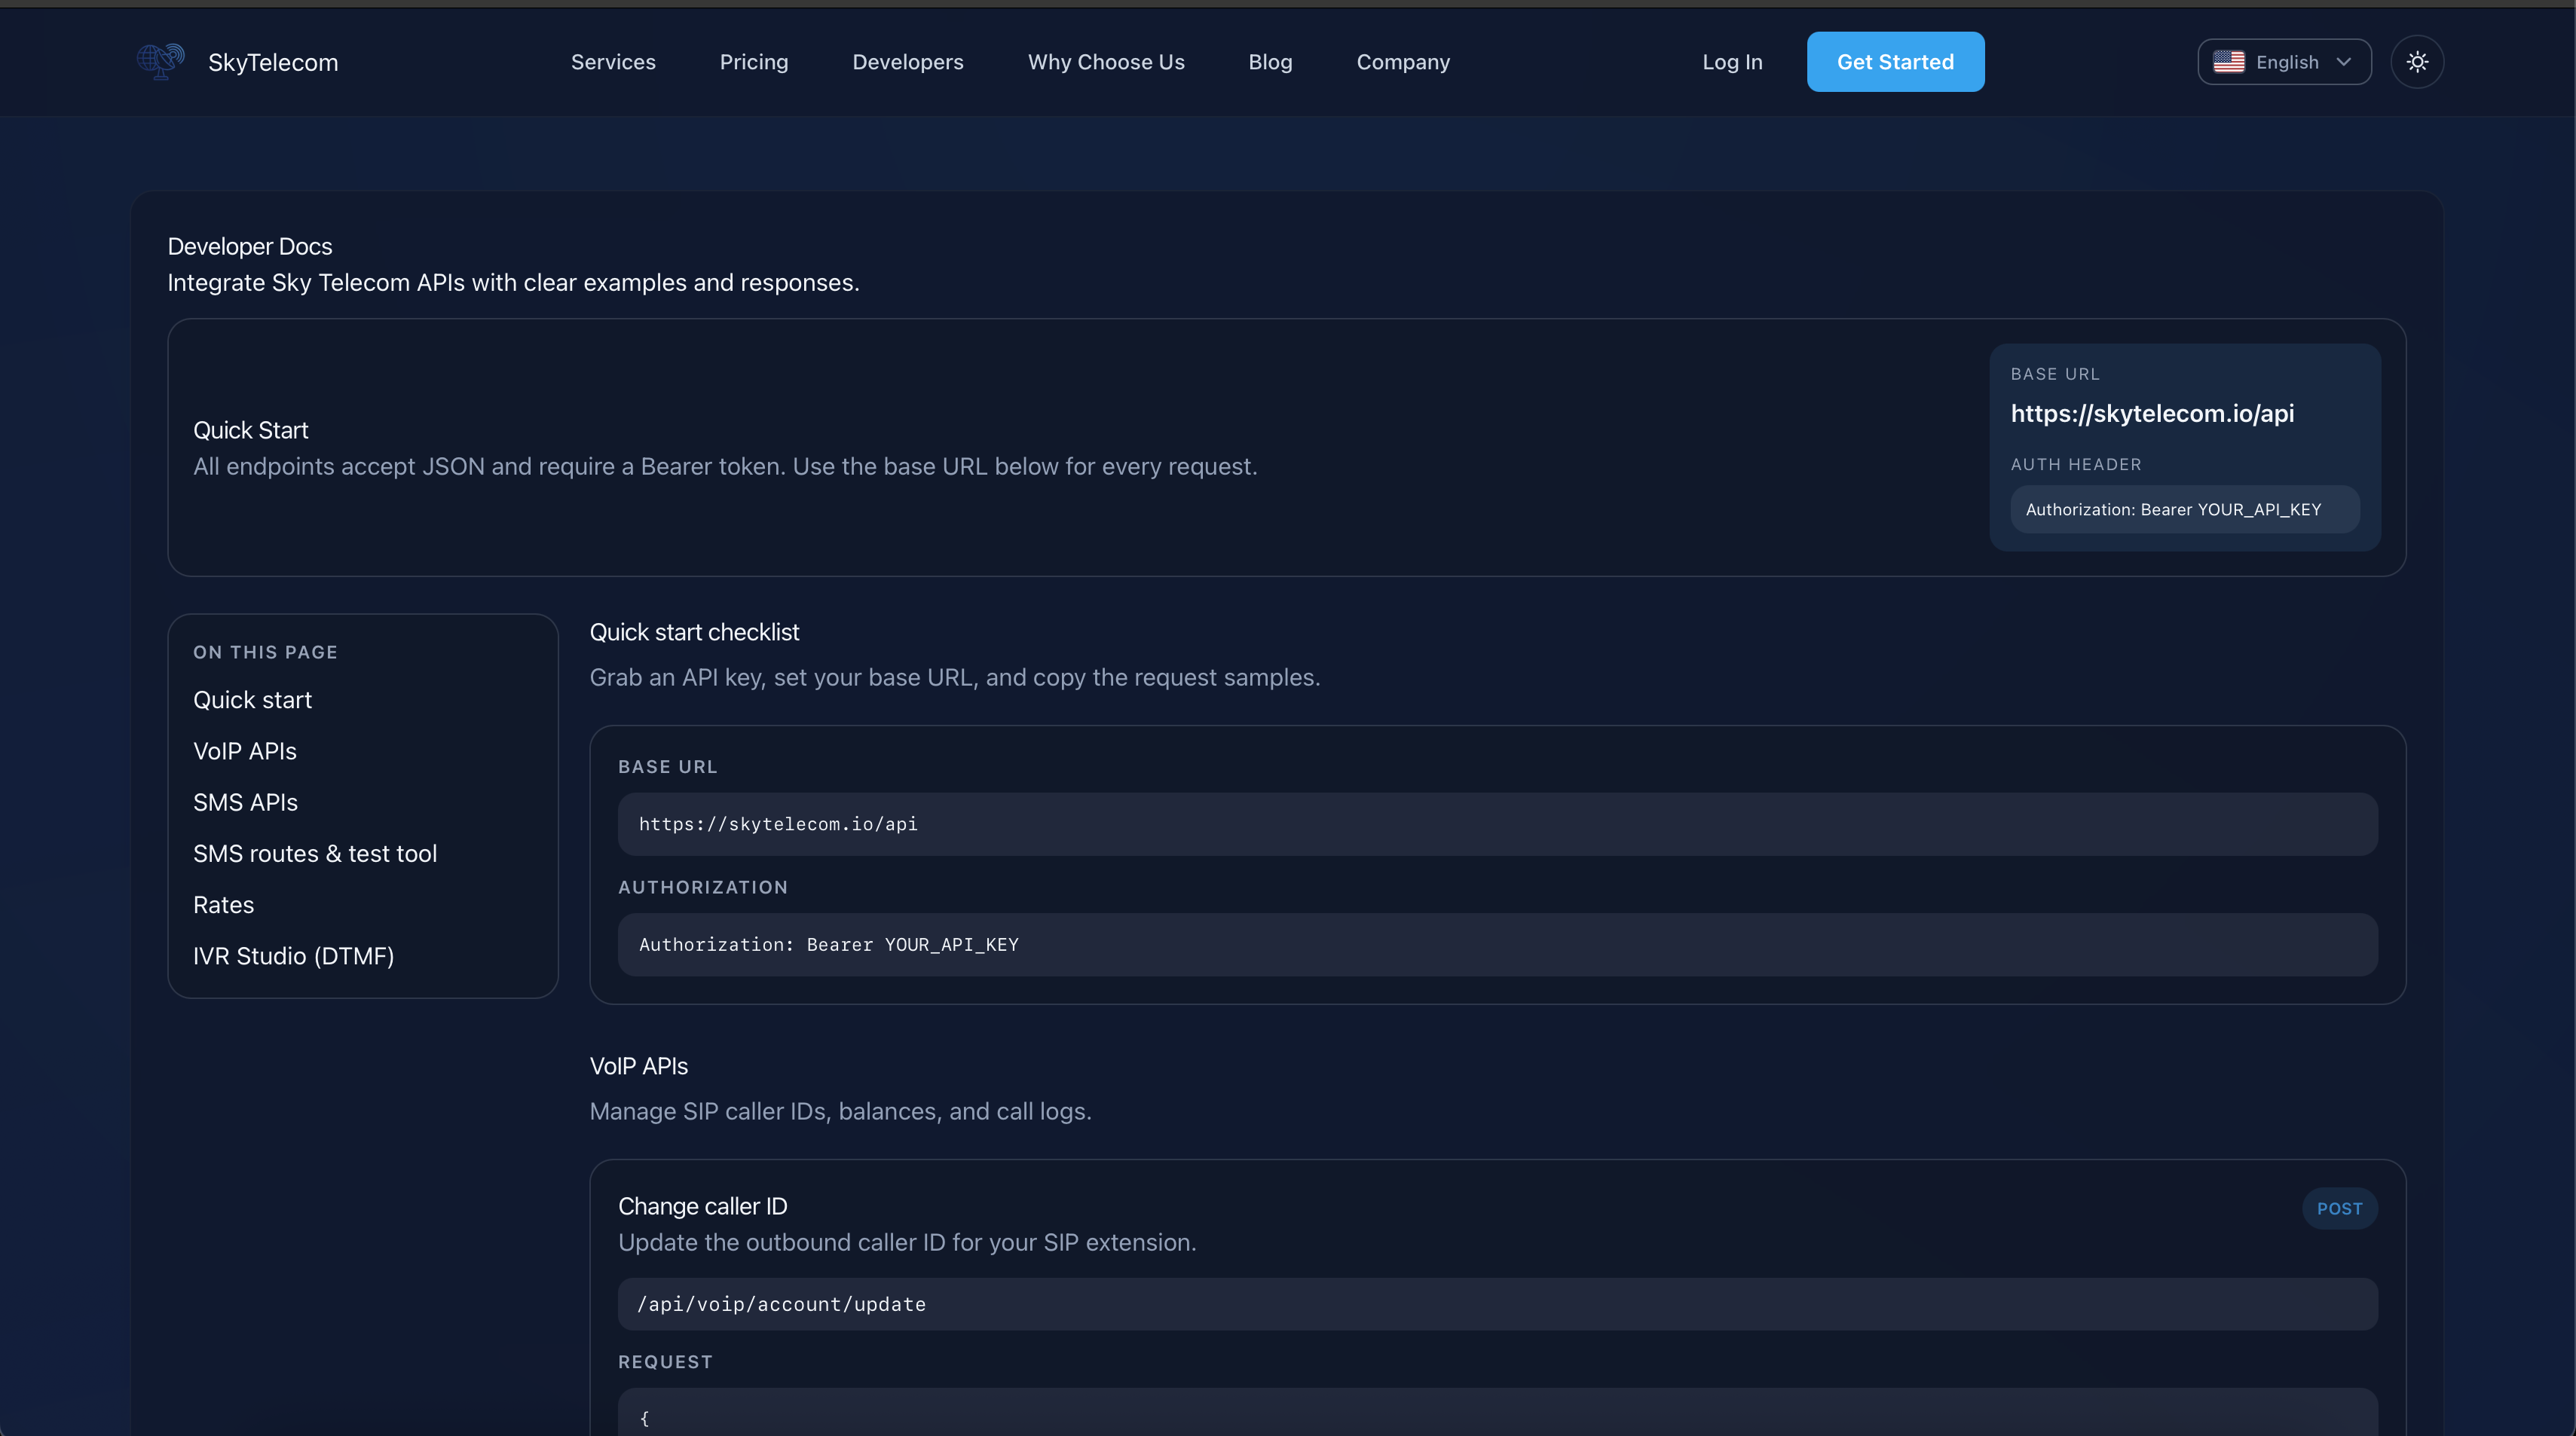Select Pricing in the navigation bar

pyautogui.click(x=753, y=61)
